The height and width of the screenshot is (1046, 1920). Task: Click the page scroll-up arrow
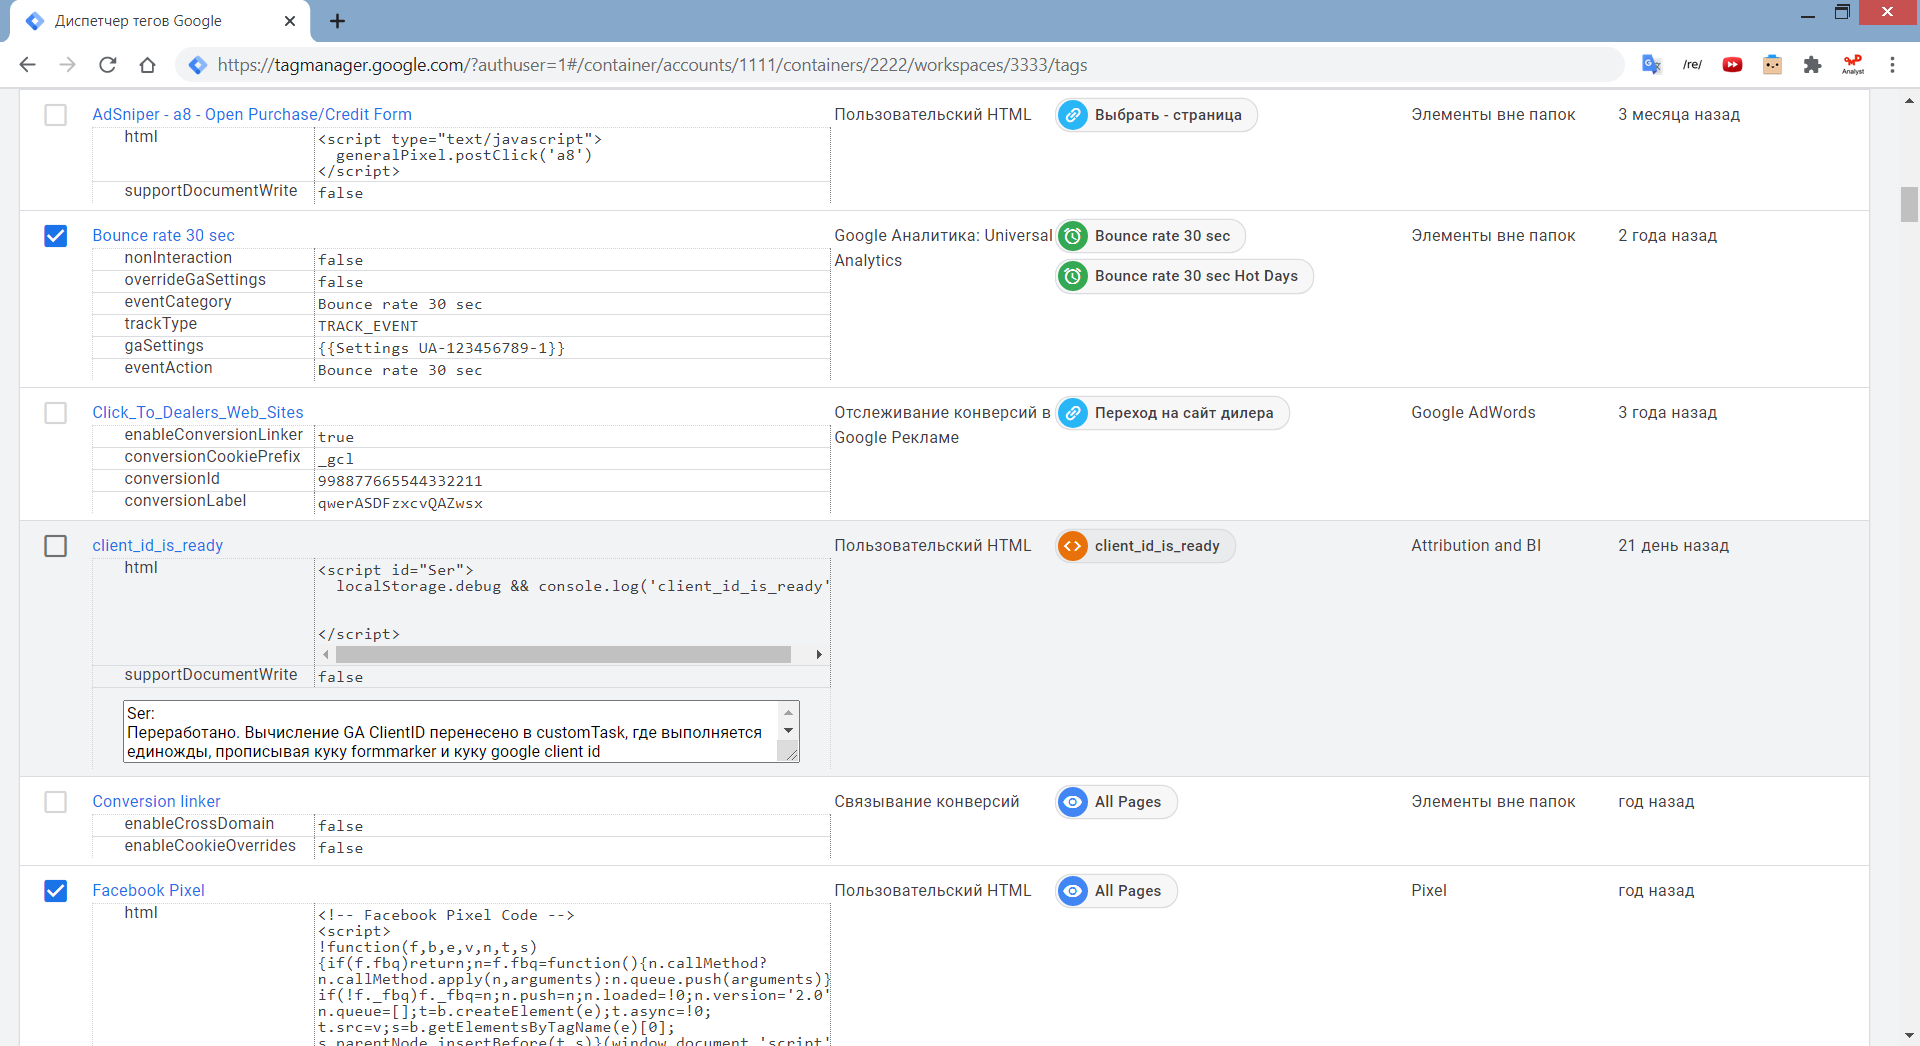click(x=1909, y=101)
